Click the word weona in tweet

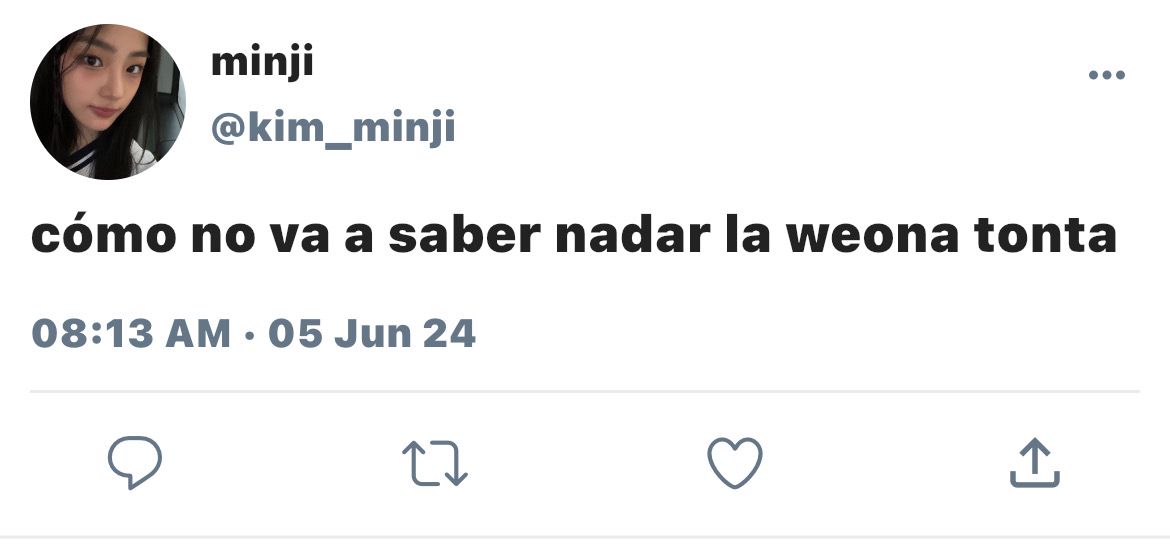pos(872,236)
